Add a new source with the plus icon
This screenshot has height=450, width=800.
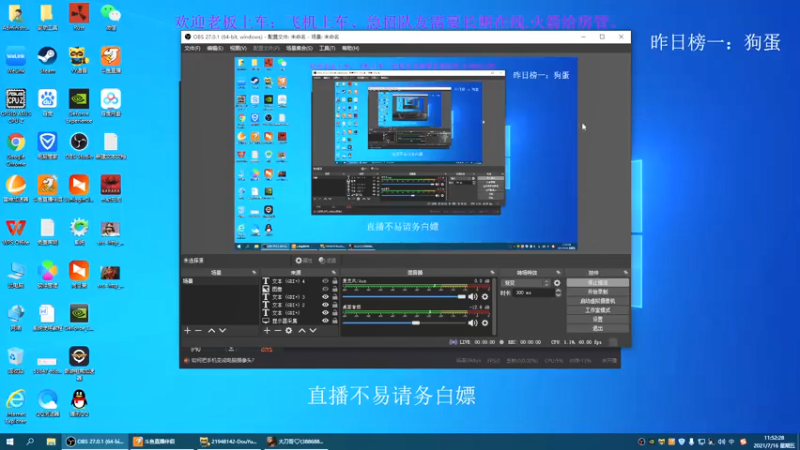click(267, 331)
